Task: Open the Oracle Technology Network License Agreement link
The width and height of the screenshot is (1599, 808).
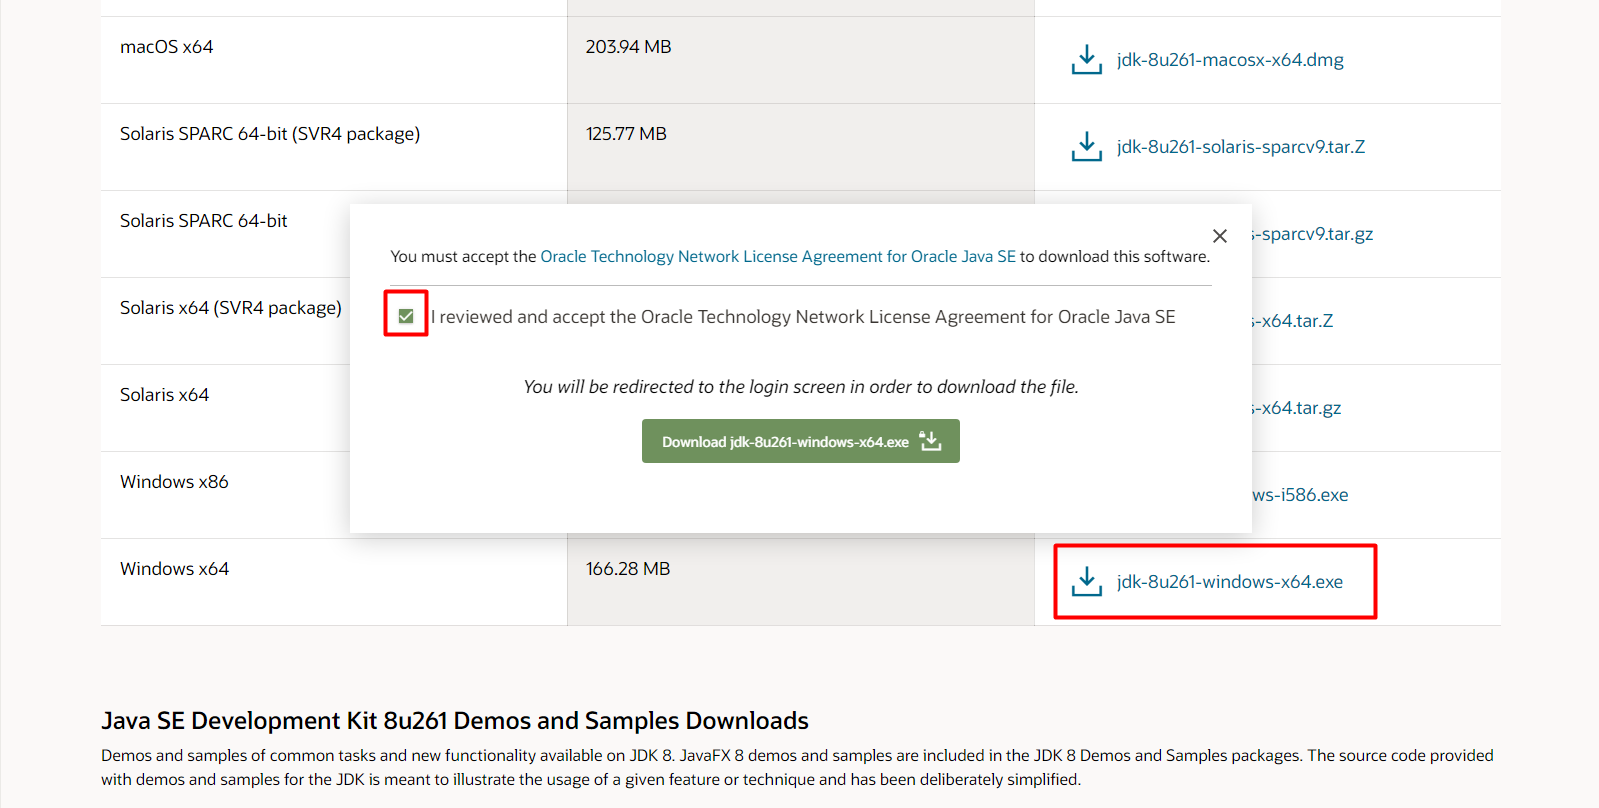Action: [777, 257]
